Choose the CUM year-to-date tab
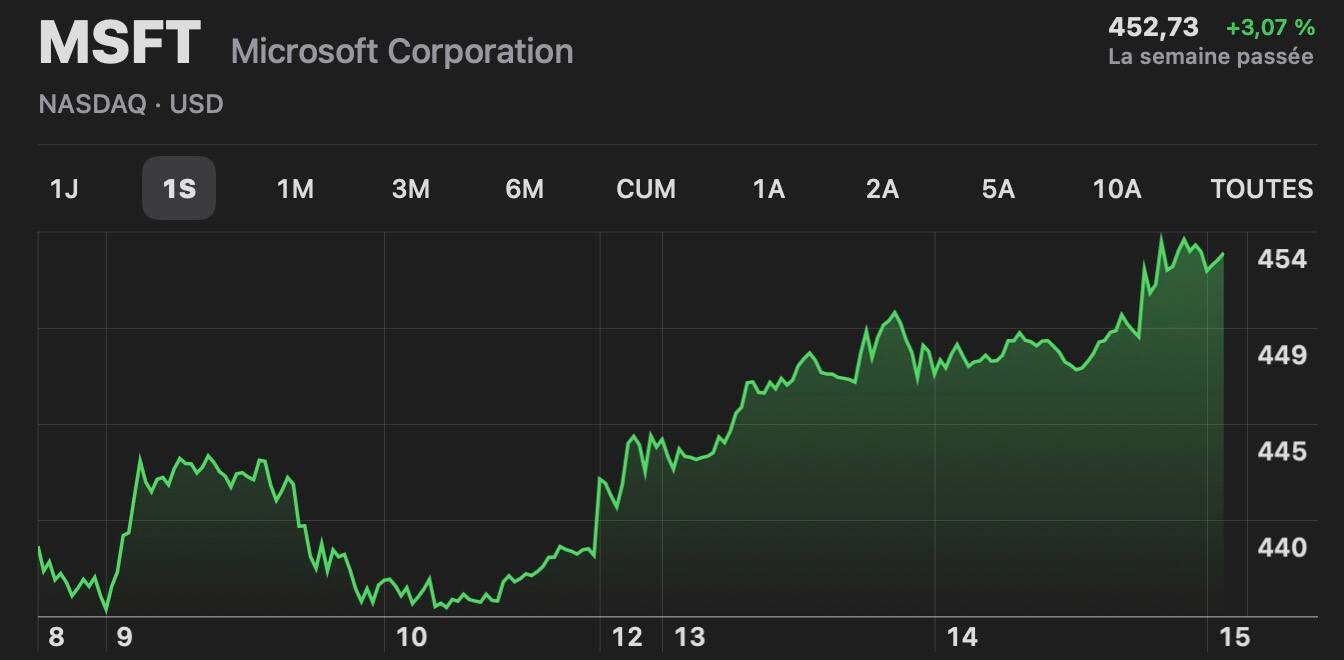 [x=646, y=189]
